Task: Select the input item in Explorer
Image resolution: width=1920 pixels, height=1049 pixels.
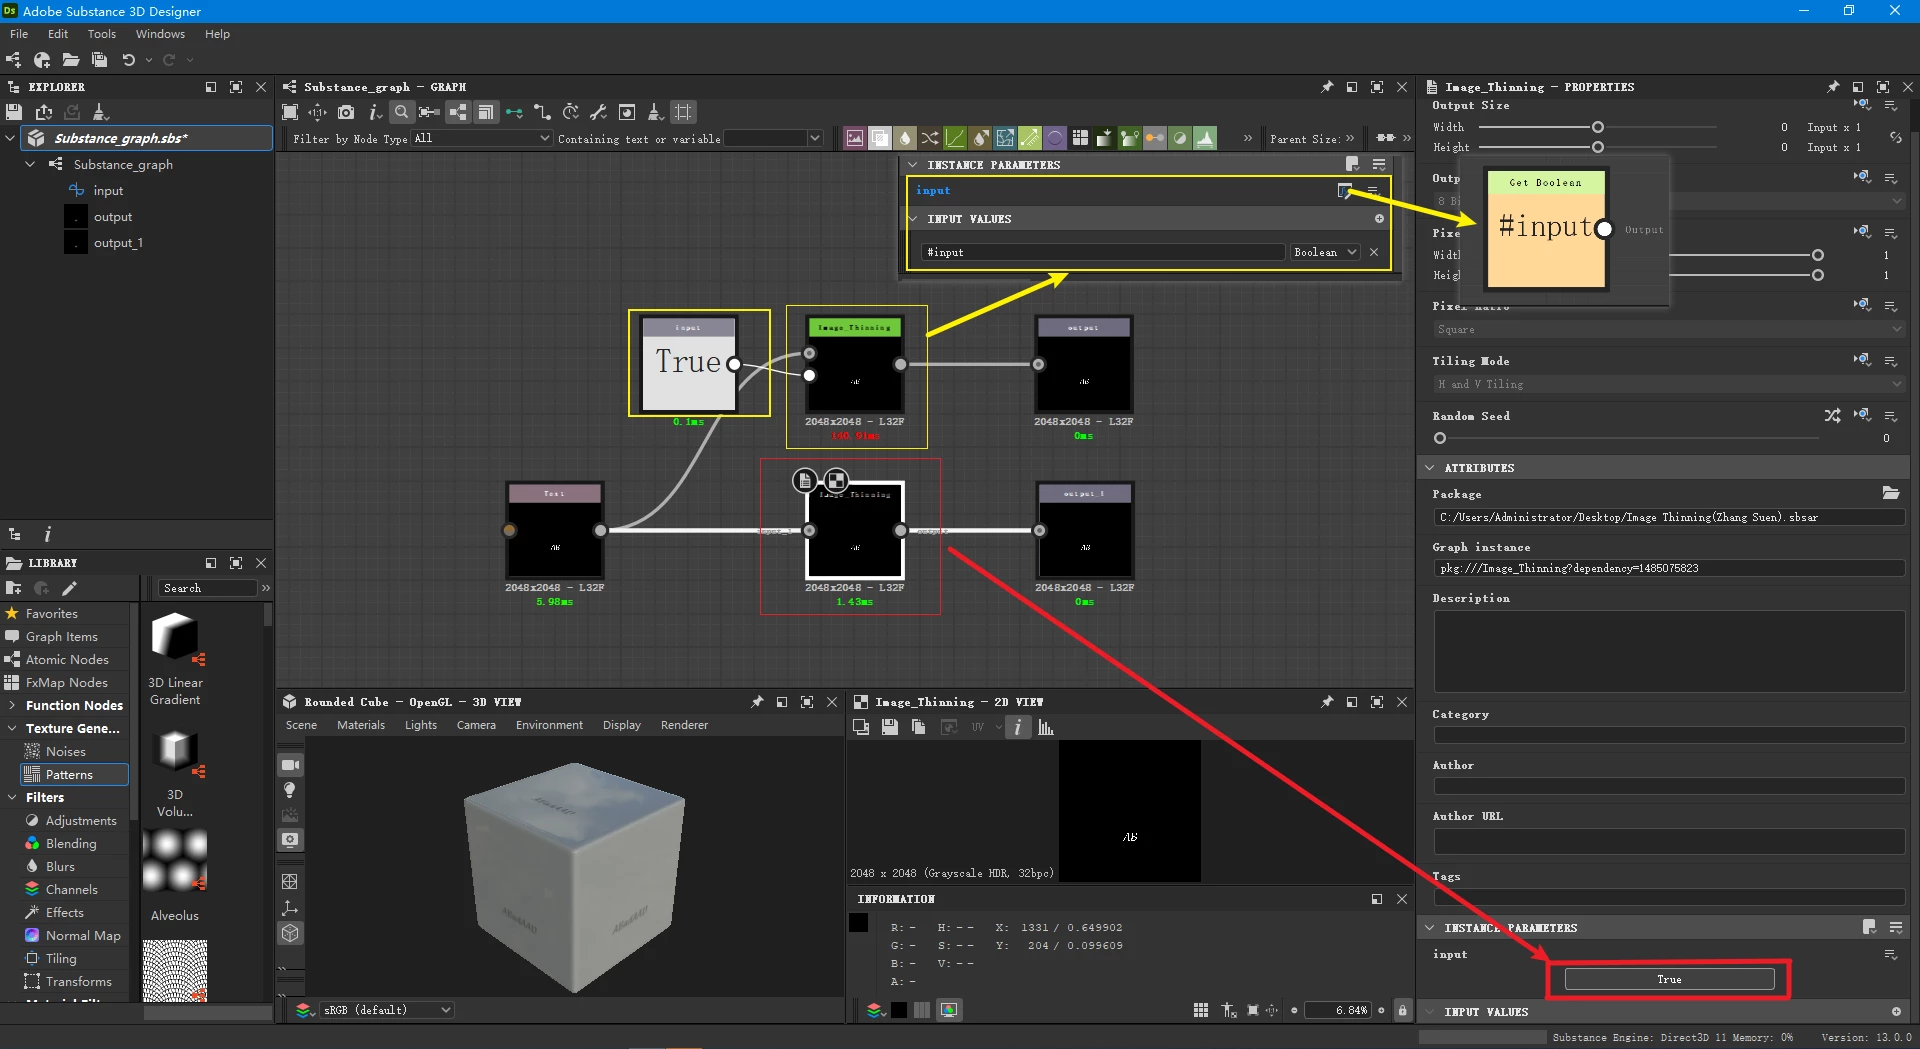Action: (108, 190)
